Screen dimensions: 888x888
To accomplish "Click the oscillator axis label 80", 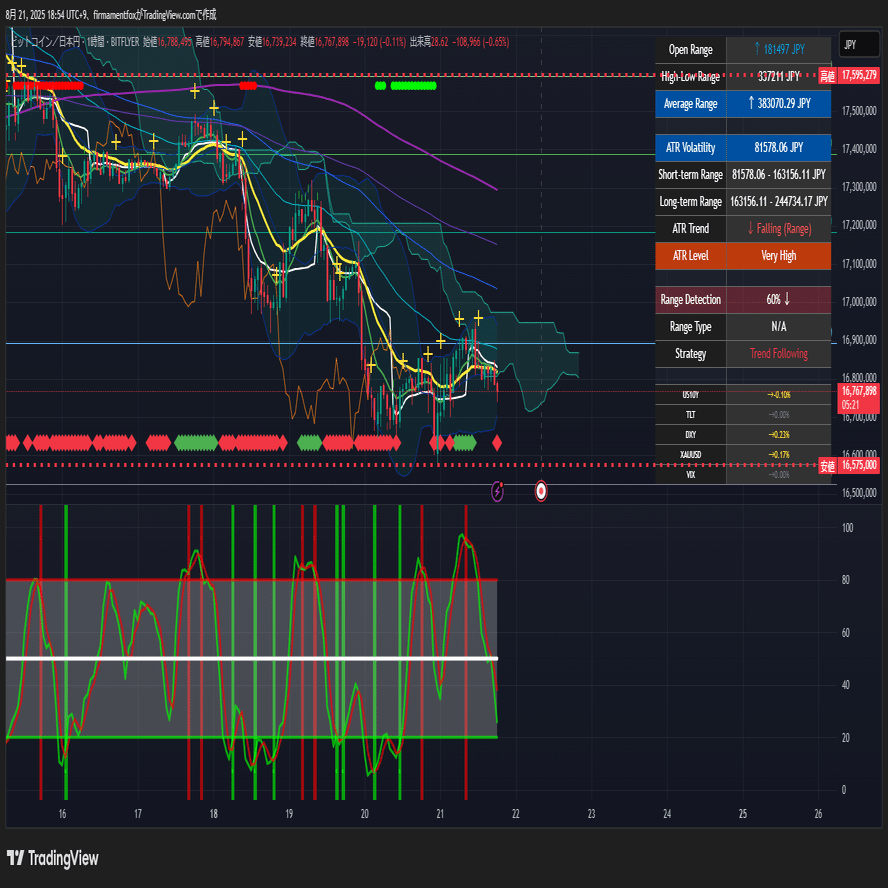I will [x=846, y=580].
